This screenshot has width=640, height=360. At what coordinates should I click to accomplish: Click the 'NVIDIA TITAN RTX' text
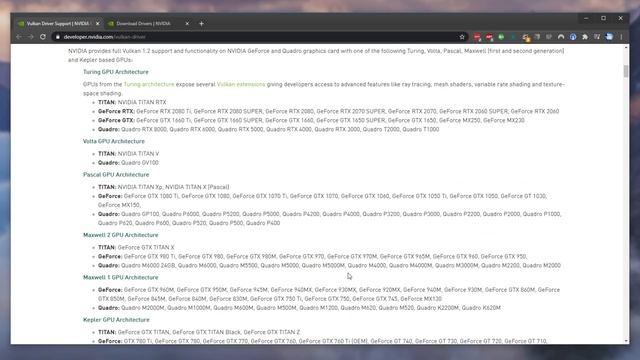pos(142,102)
